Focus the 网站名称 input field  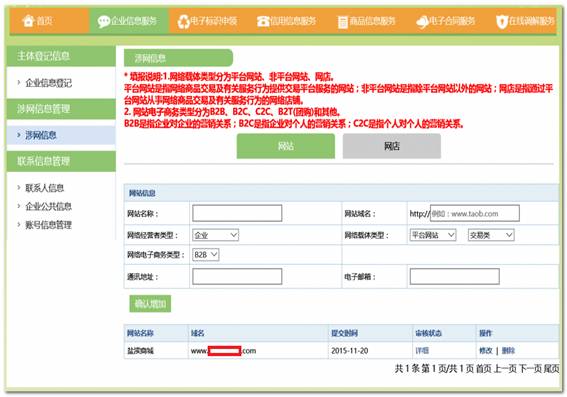coord(237,213)
